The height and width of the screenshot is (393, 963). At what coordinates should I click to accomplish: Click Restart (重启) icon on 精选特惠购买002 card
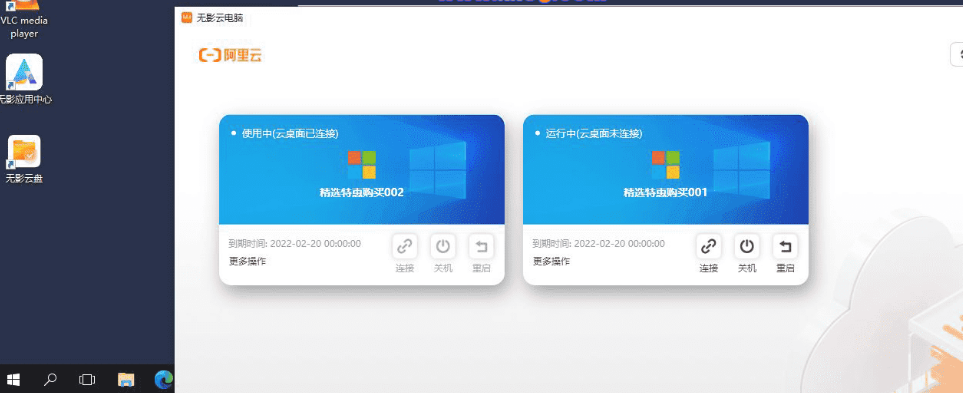coord(481,247)
